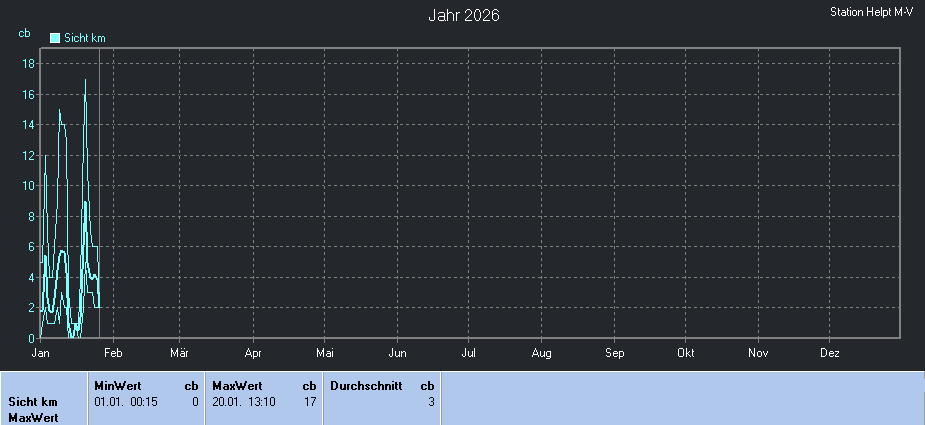The width and height of the screenshot is (925, 425).
Task: Select Feb on the month axis
Action: [x=113, y=353]
